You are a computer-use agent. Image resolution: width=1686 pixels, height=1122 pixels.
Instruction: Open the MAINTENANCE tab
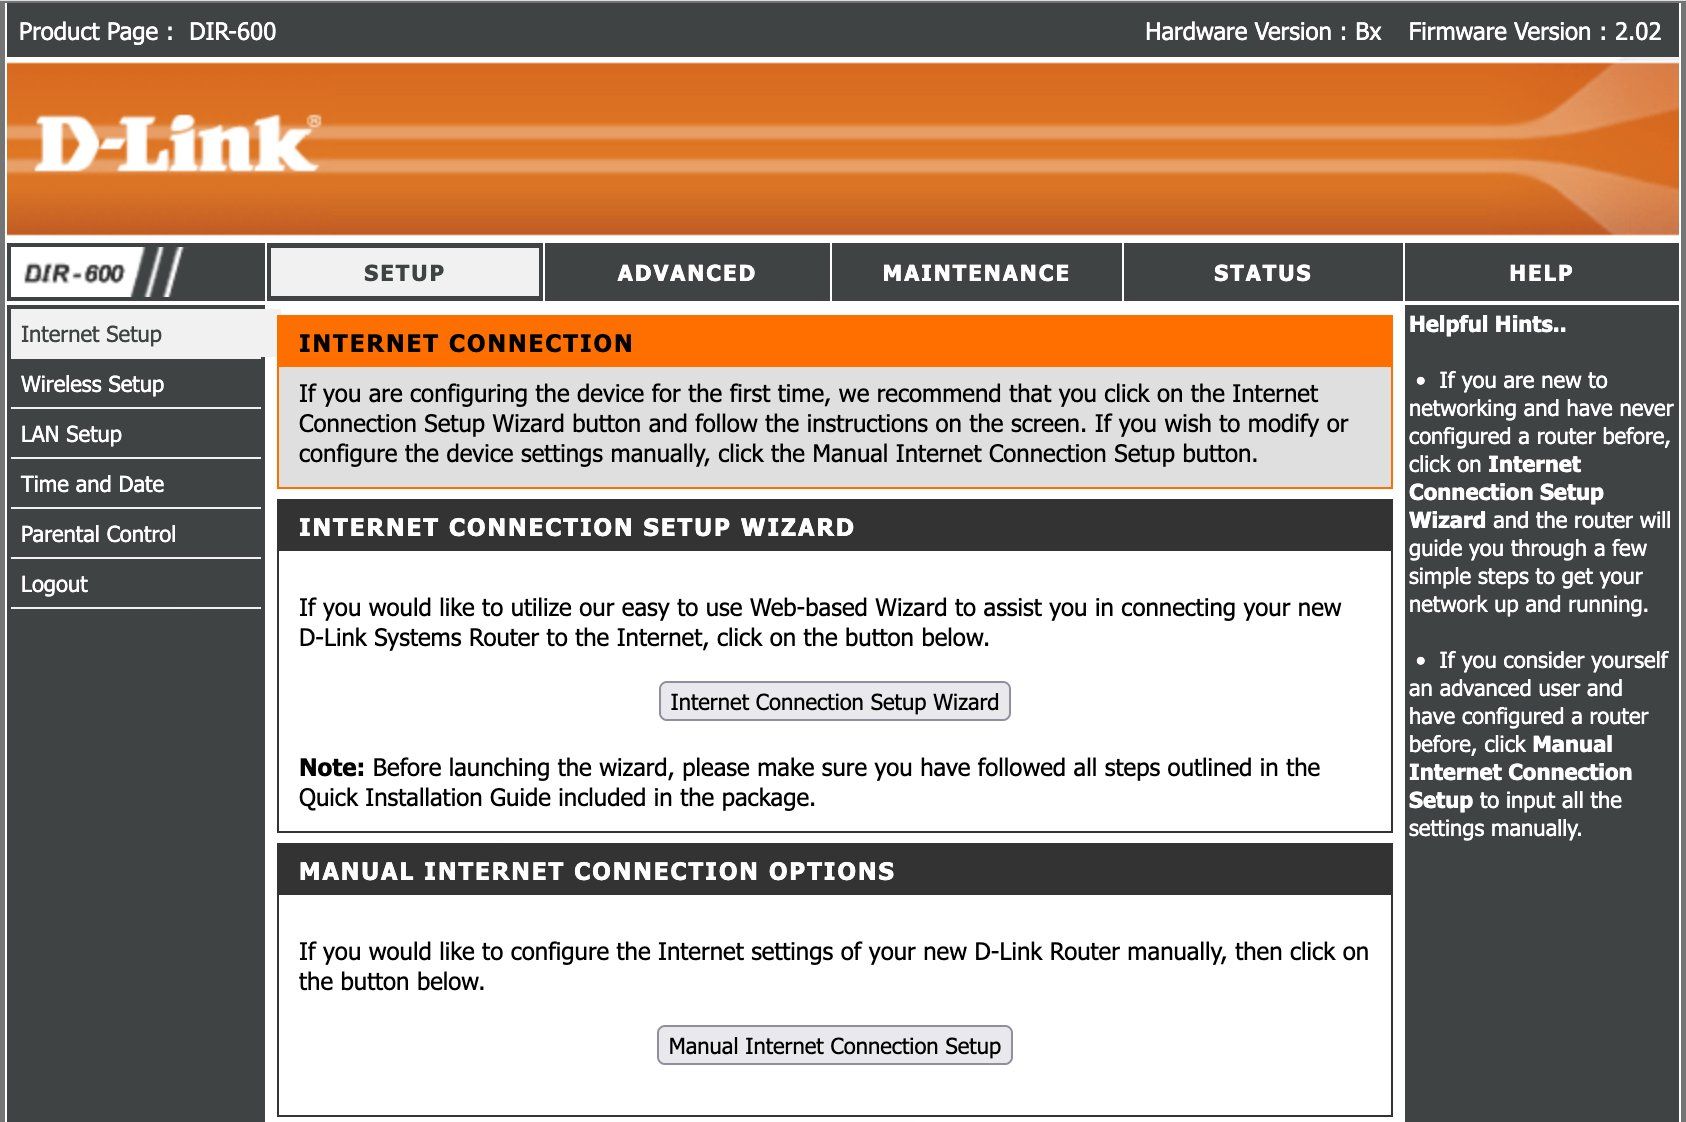[x=976, y=273]
